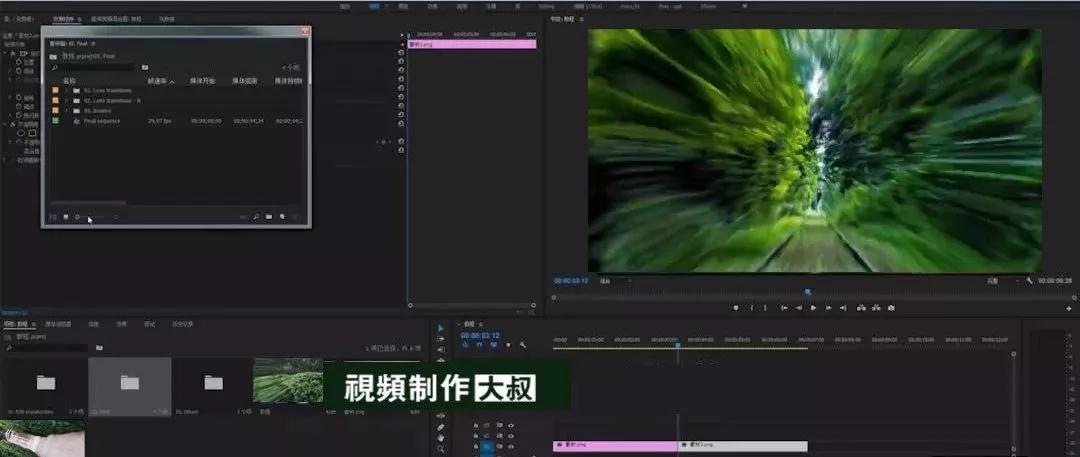The width and height of the screenshot is (1080, 457).
Task: Open timeline display settings wrench
Action: click(523, 345)
